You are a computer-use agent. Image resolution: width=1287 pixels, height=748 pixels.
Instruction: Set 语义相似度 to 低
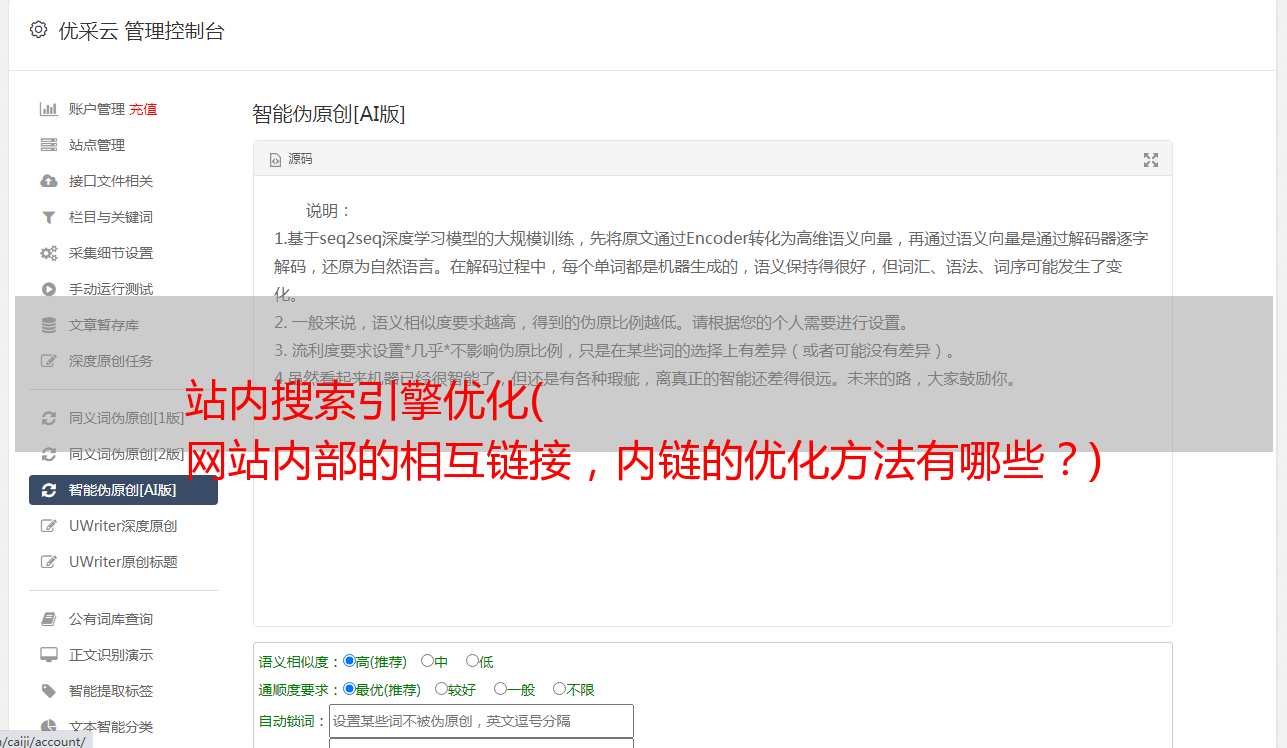click(x=473, y=661)
